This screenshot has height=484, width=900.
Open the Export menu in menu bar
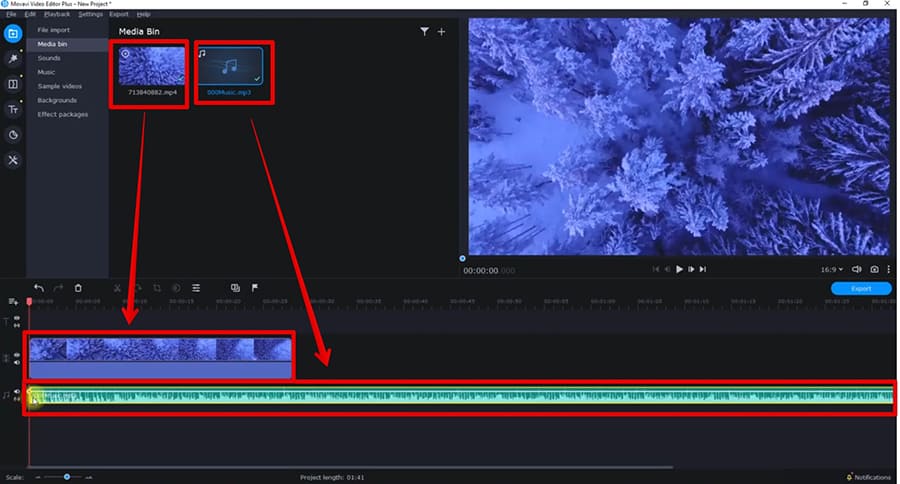[x=119, y=14]
